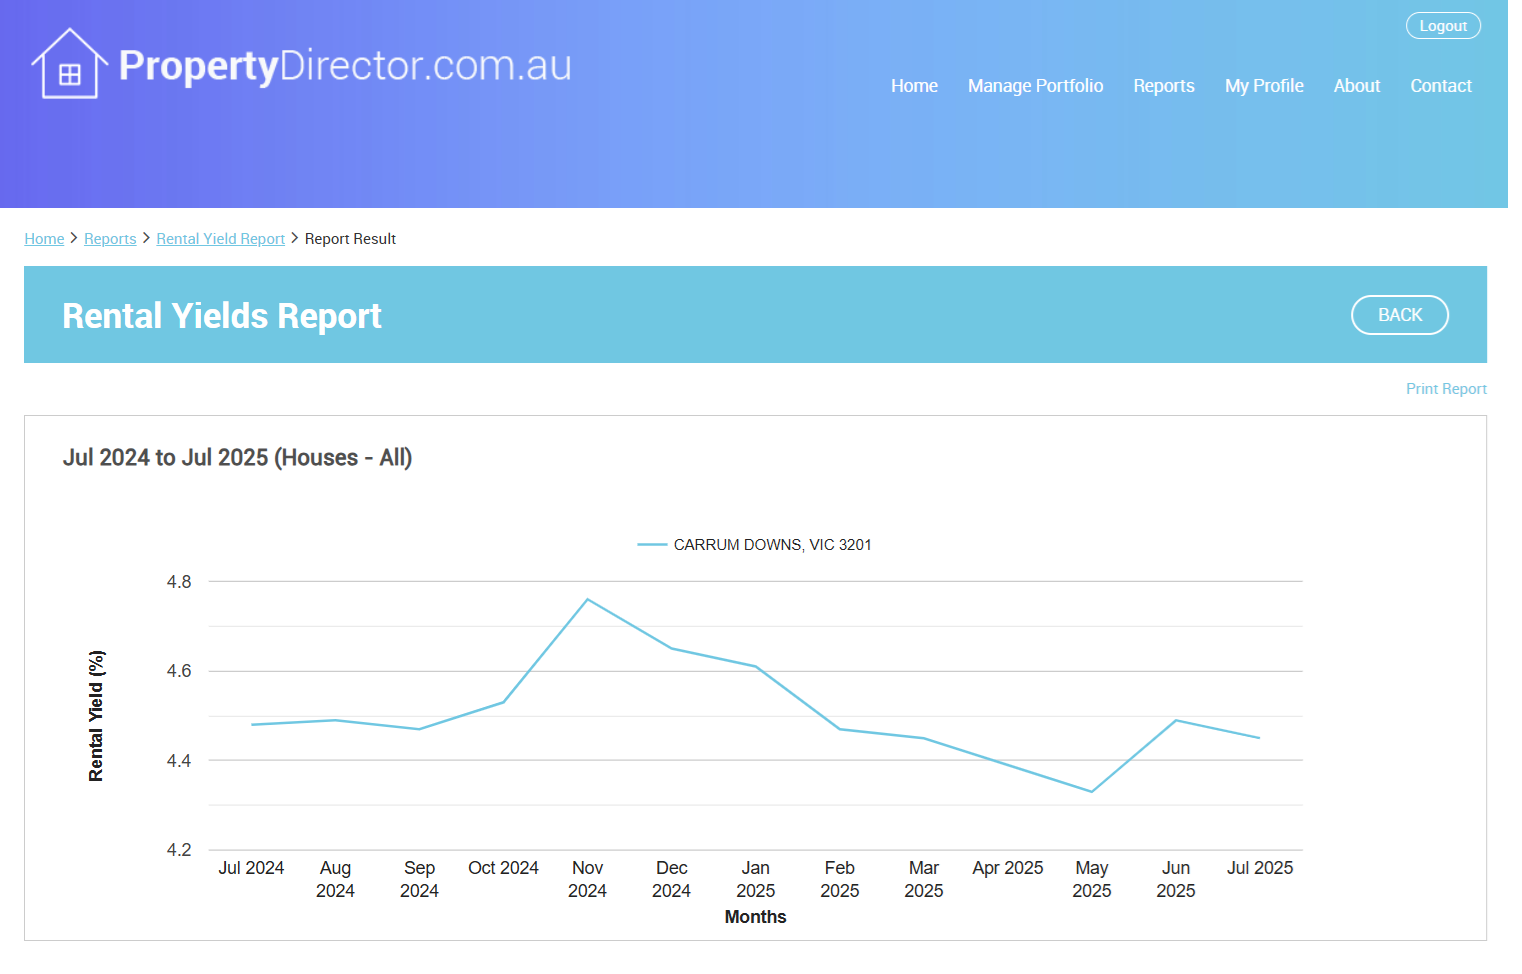Click the Nov 2024 peak data point
The width and height of the screenshot is (1522, 974).
(x=588, y=599)
